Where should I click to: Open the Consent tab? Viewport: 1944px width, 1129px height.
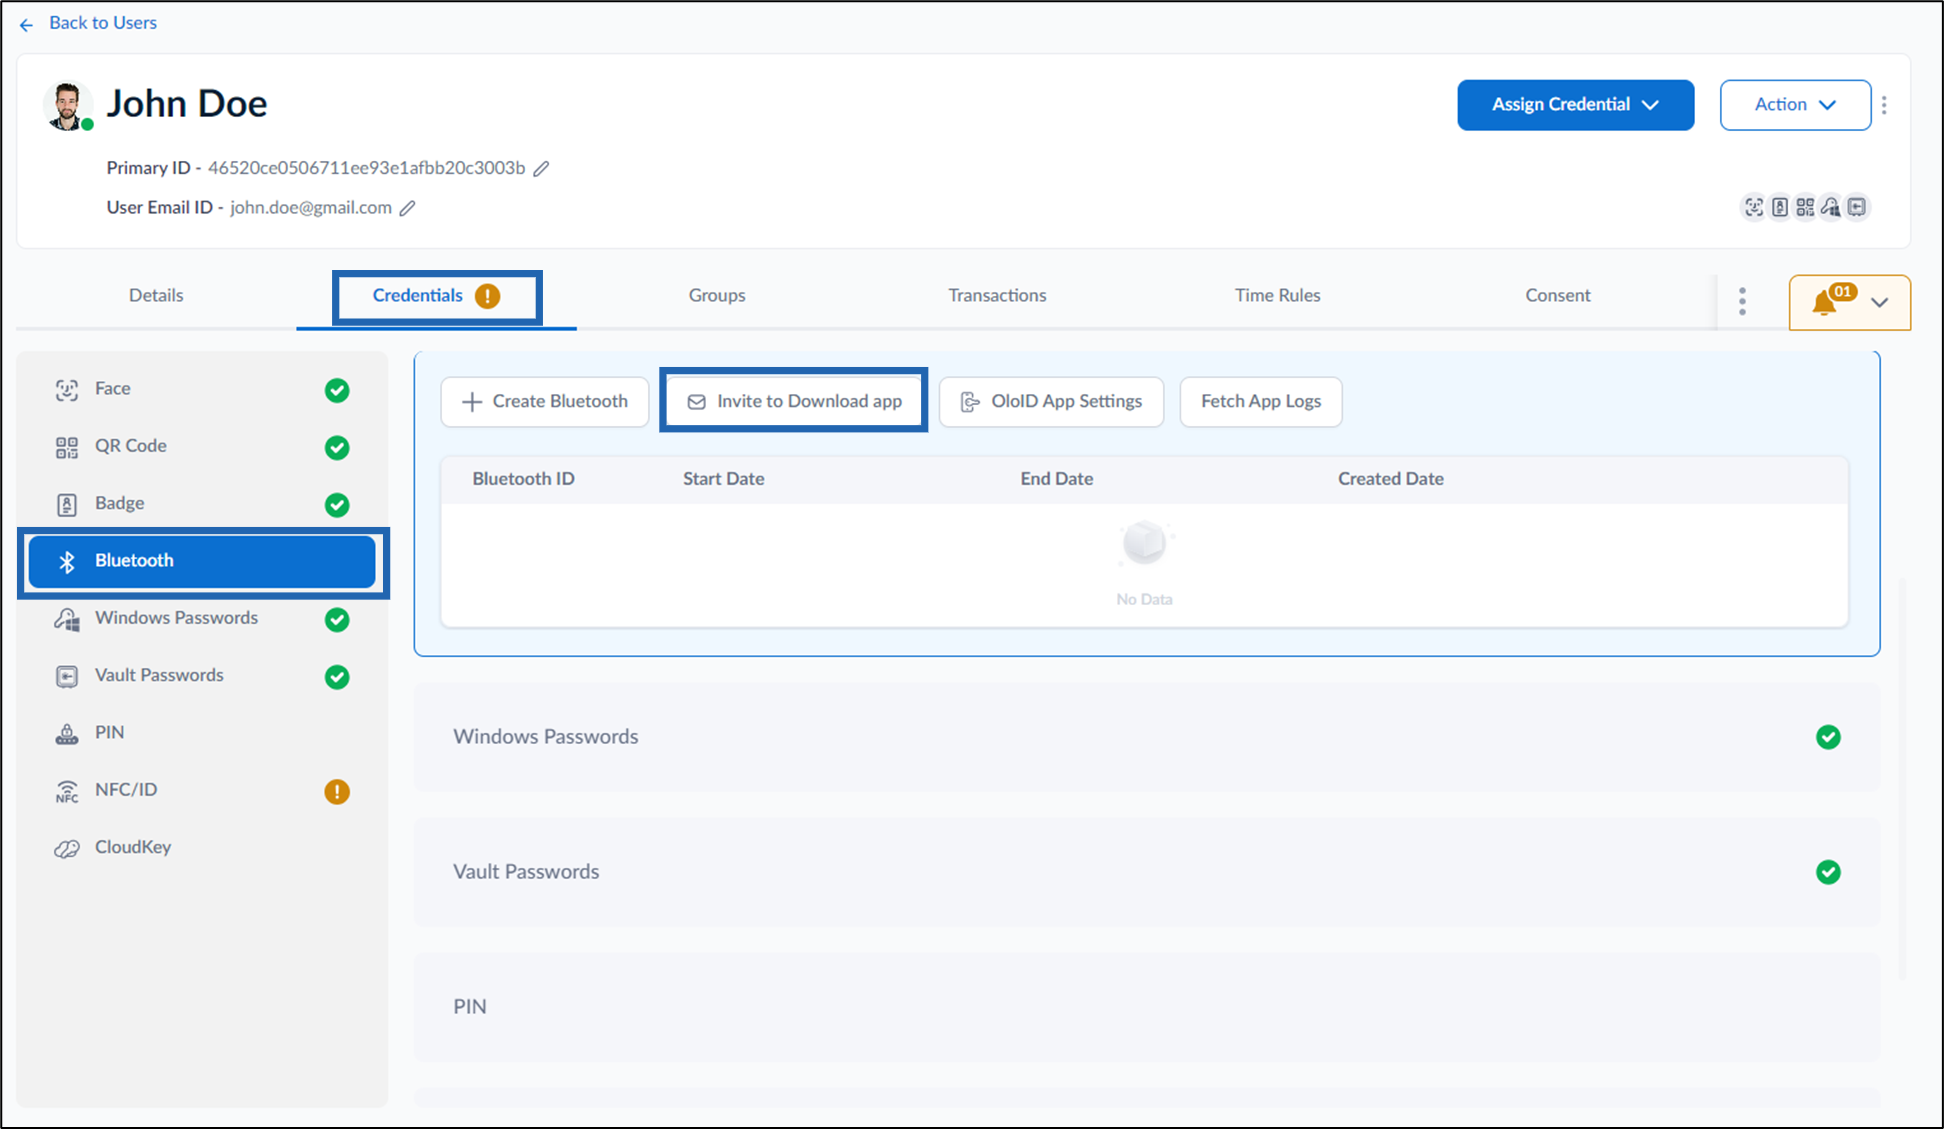[1557, 296]
